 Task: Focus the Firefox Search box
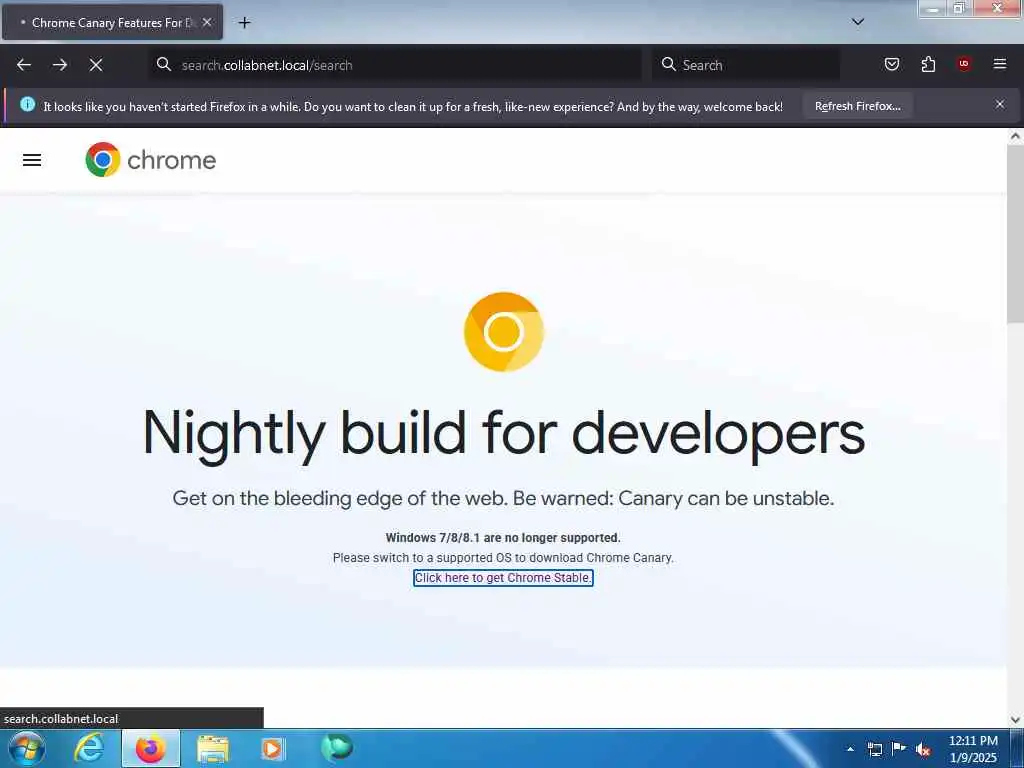pos(746,65)
